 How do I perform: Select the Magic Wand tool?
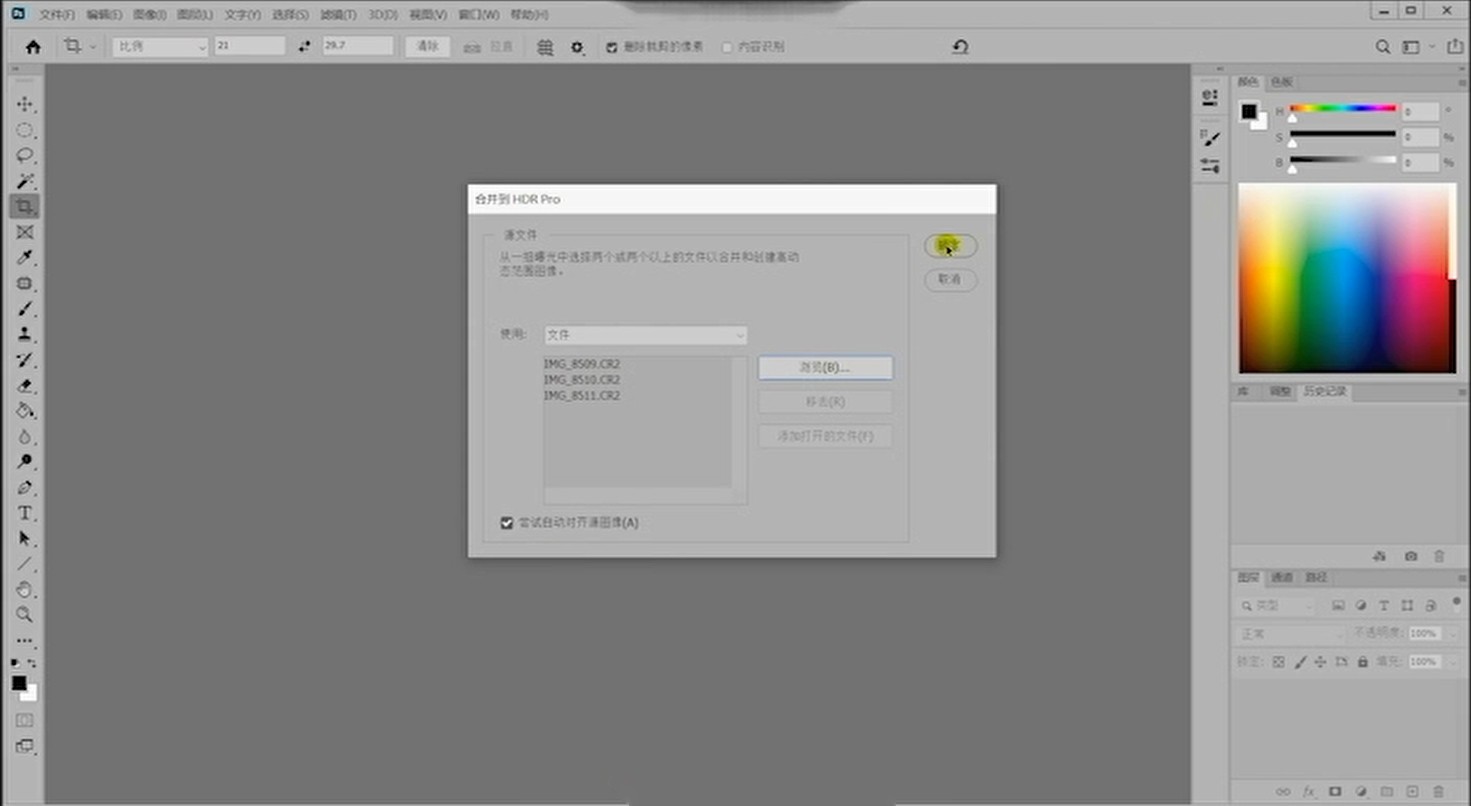click(25, 181)
